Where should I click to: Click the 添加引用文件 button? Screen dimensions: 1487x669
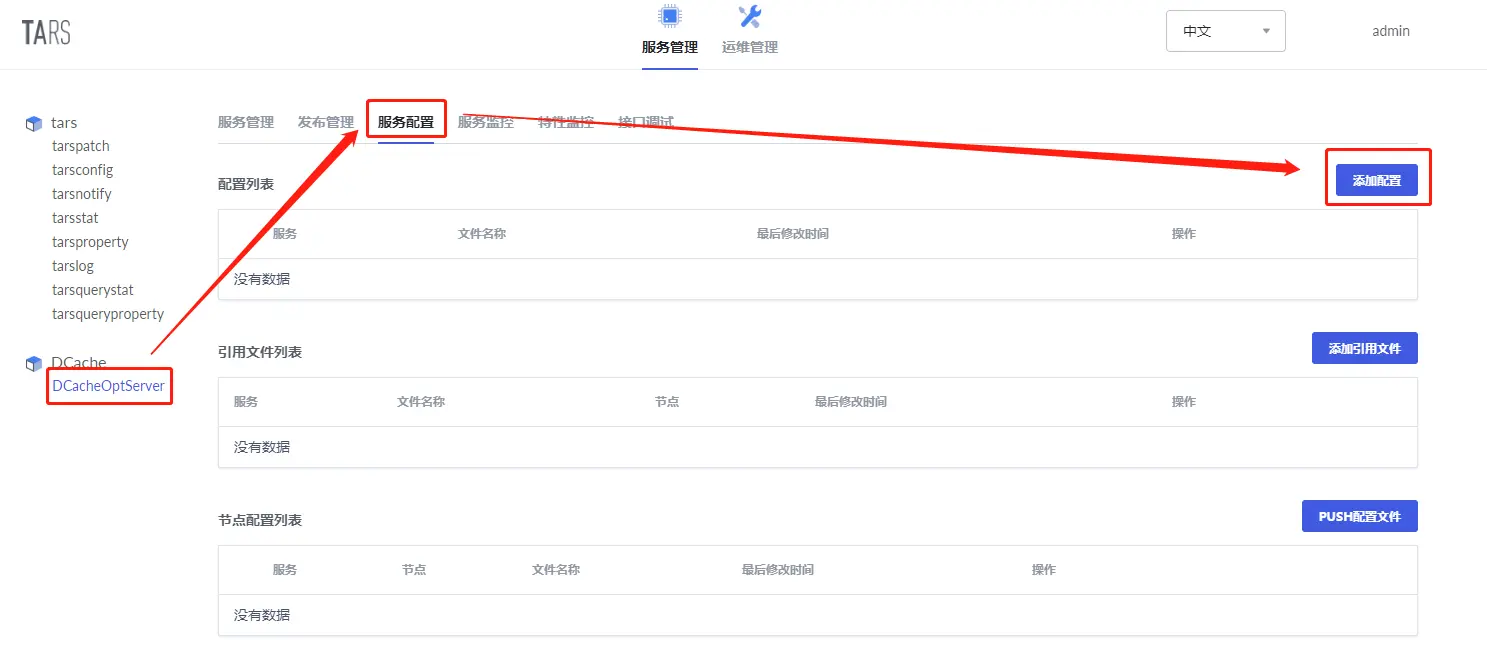point(1364,349)
